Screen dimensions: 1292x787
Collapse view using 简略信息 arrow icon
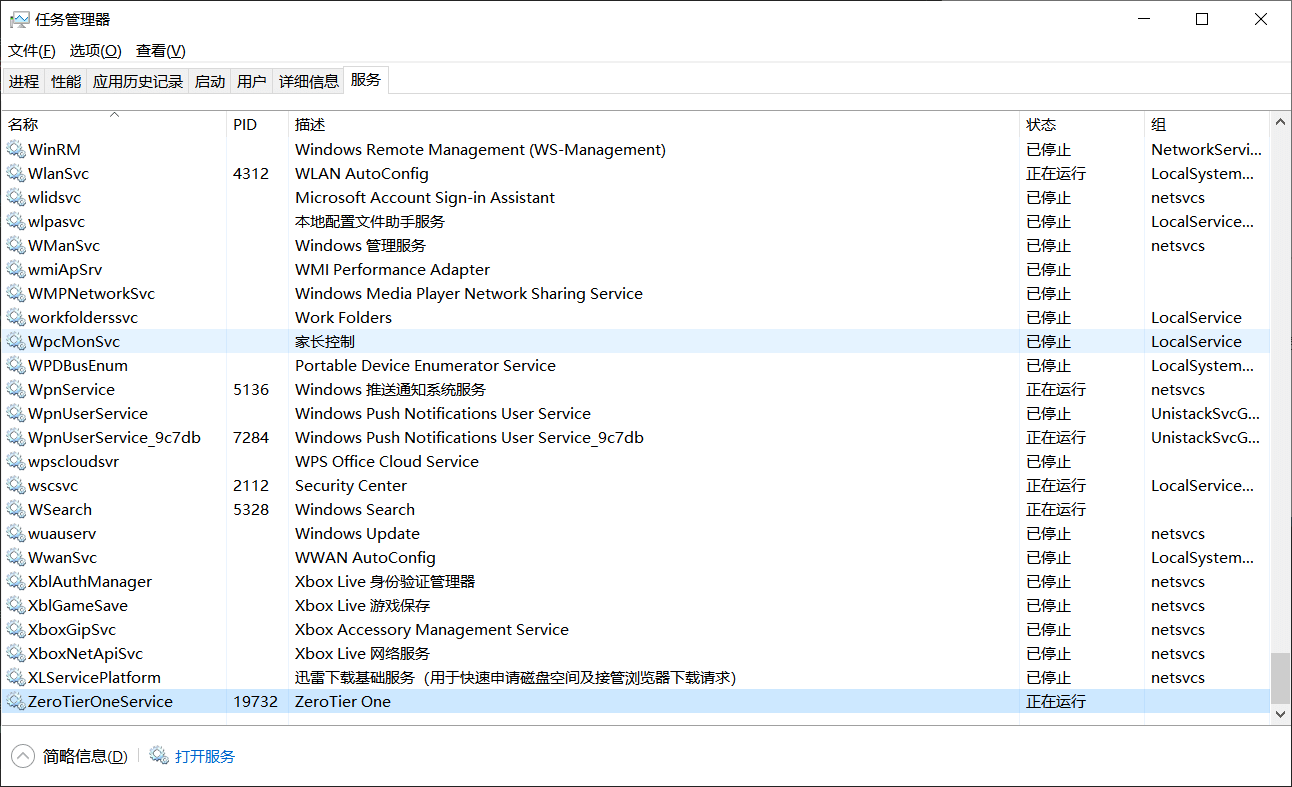pyautogui.click(x=23, y=756)
